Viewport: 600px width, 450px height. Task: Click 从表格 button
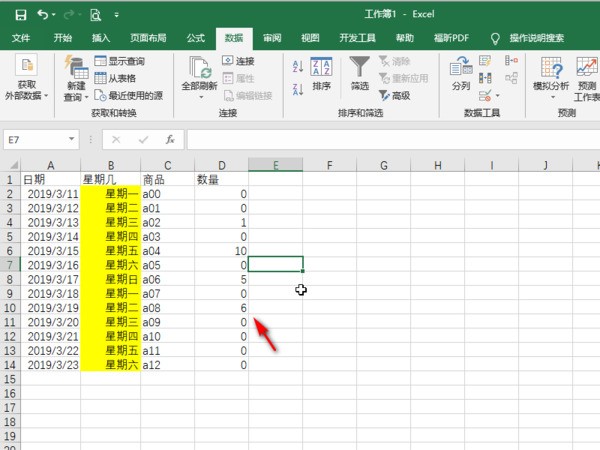click(115, 78)
